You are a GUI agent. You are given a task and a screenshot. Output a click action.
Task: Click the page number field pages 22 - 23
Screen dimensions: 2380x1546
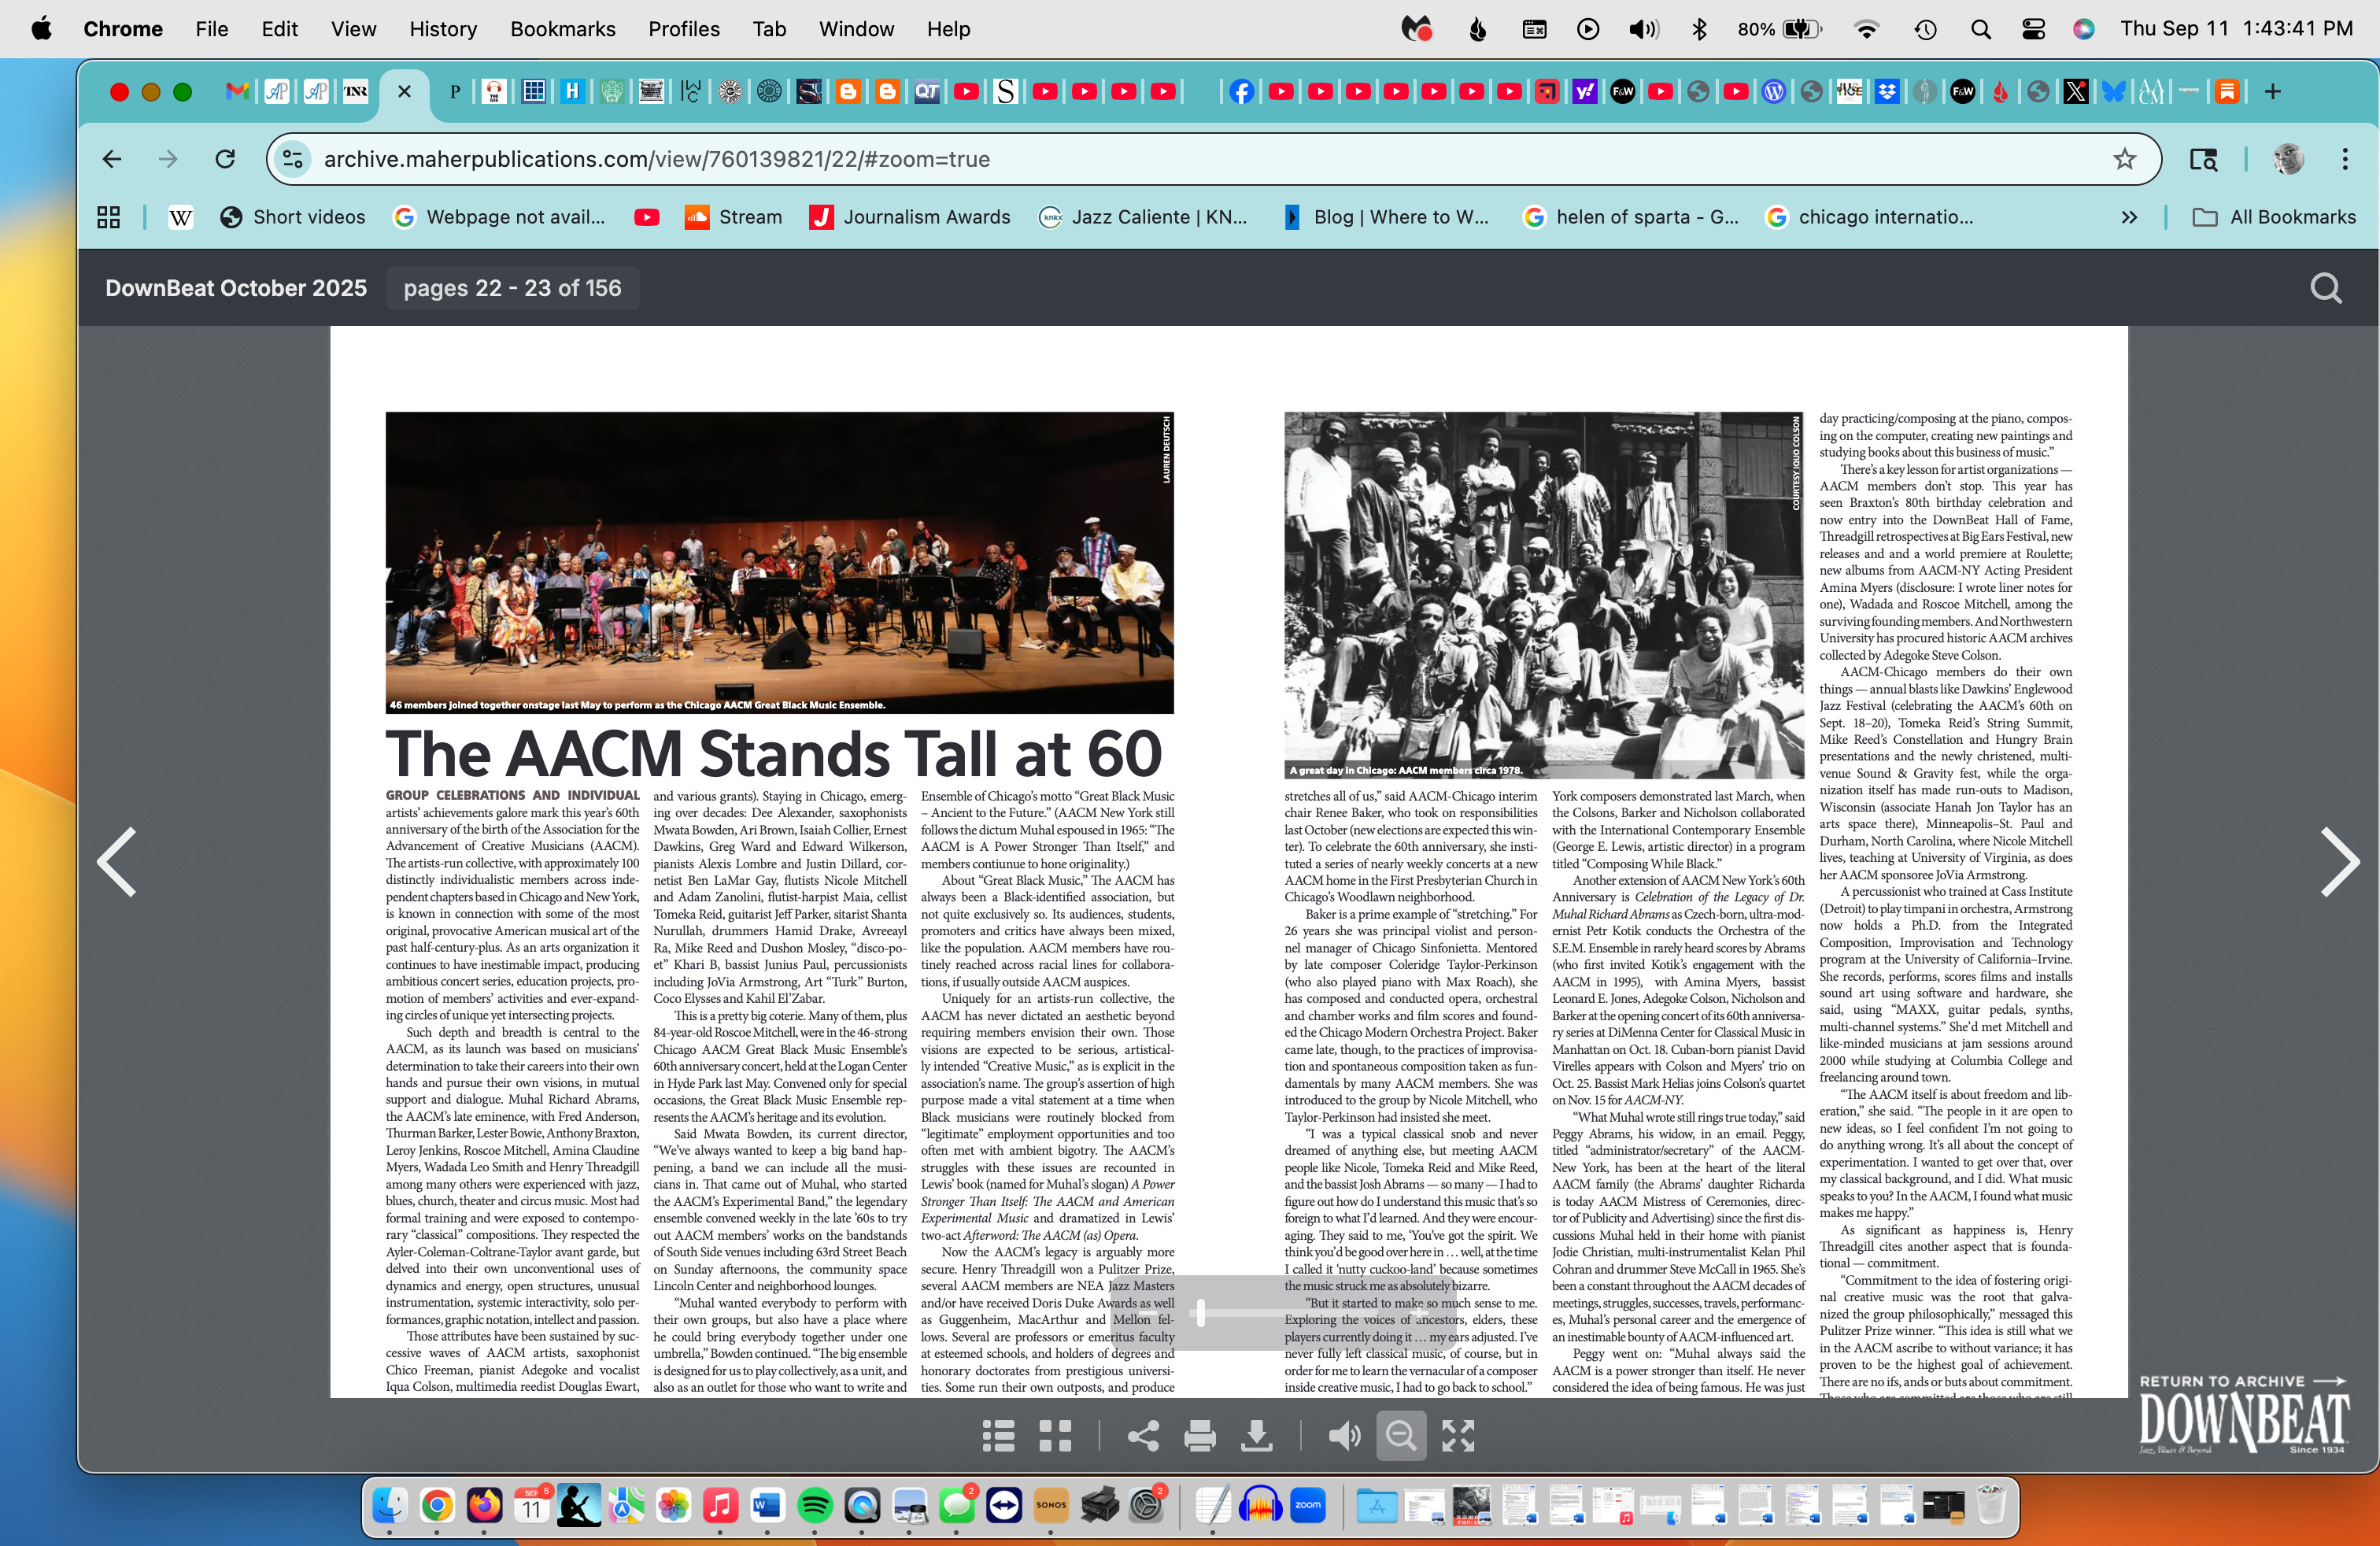tap(512, 288)
